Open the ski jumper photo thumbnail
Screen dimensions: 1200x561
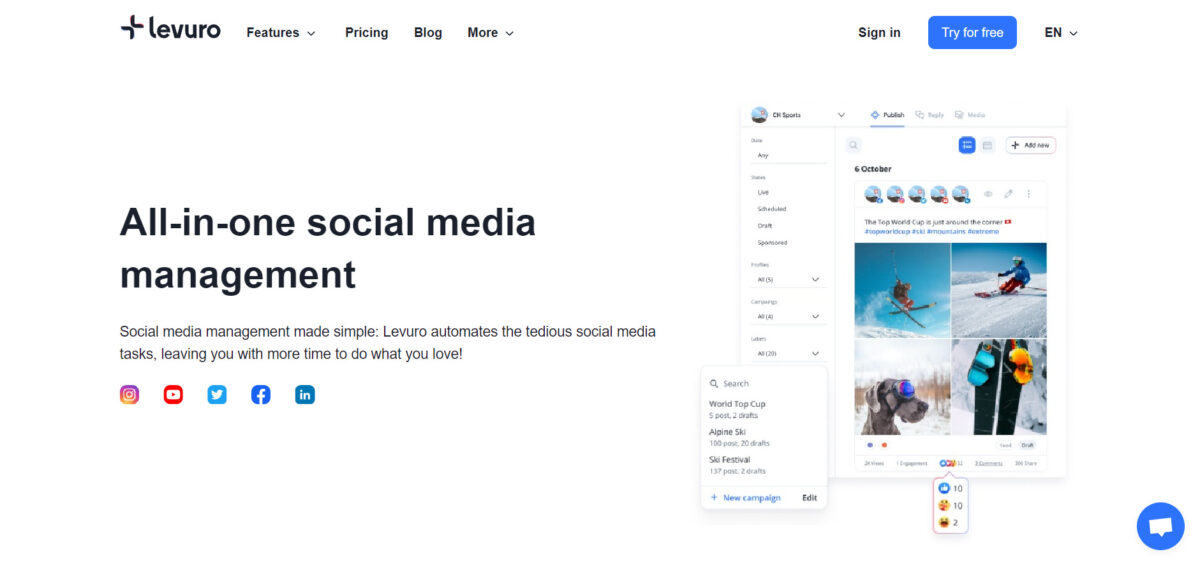[x=902, y=288]
